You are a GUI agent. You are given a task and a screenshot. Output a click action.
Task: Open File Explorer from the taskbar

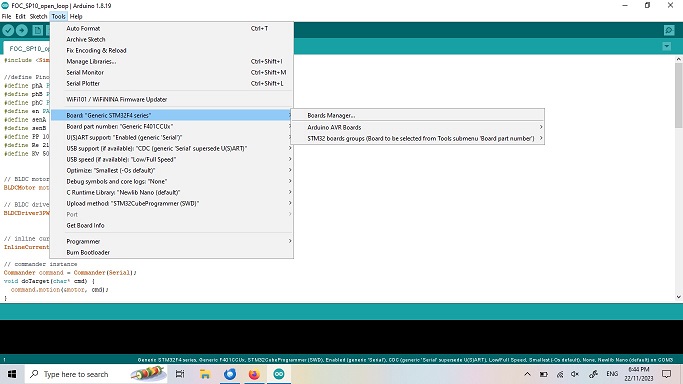coord(205,374)
